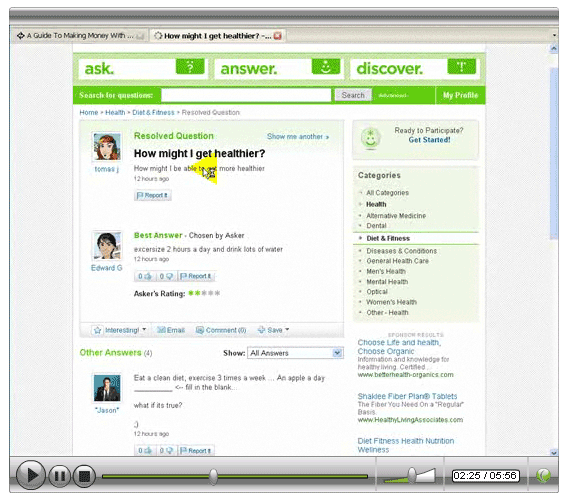Click the green smiley participate icon

[x=371, y=138]
